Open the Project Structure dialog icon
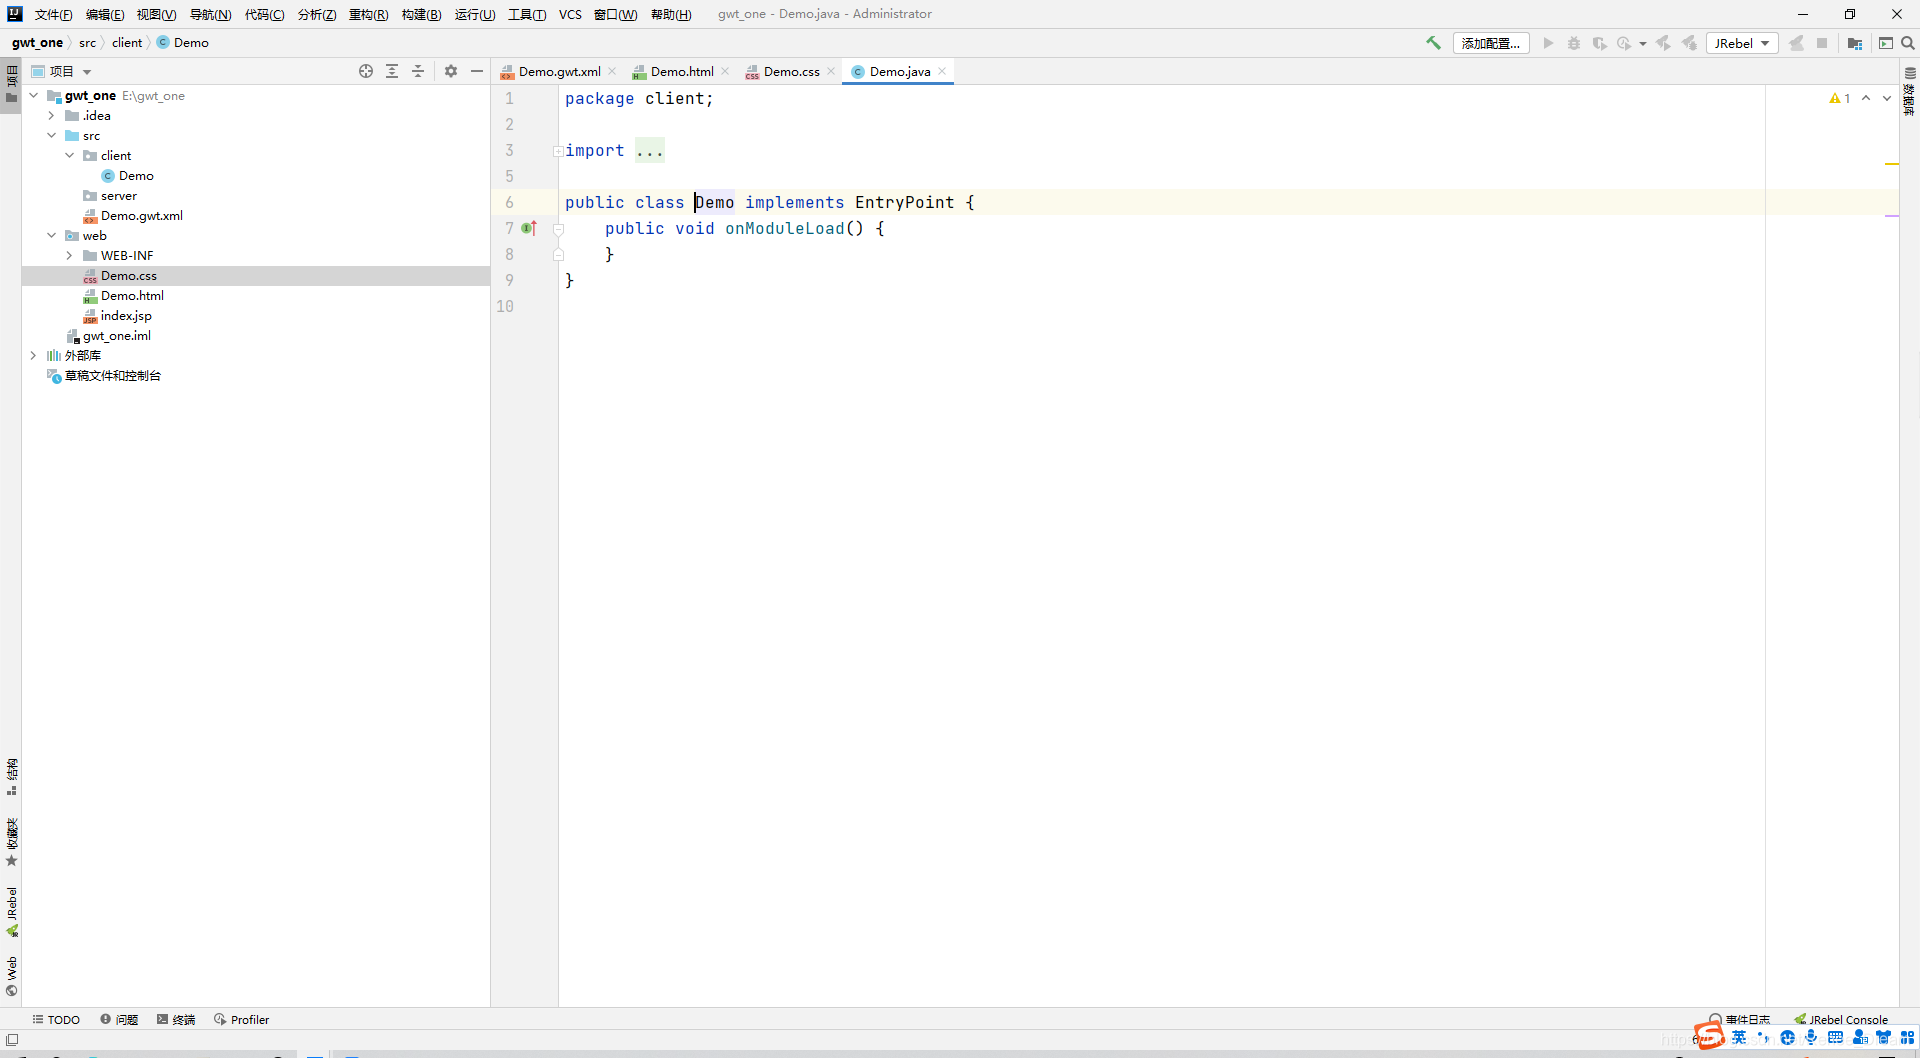Screen dimensions: 1920x1058 click(1855, 43)
